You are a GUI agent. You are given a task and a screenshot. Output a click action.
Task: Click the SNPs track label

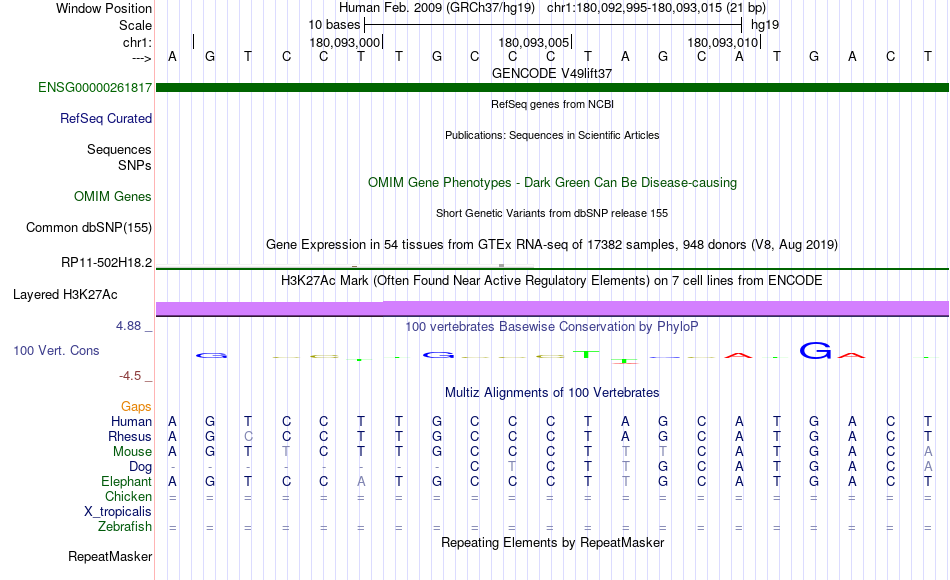point(135,165)
